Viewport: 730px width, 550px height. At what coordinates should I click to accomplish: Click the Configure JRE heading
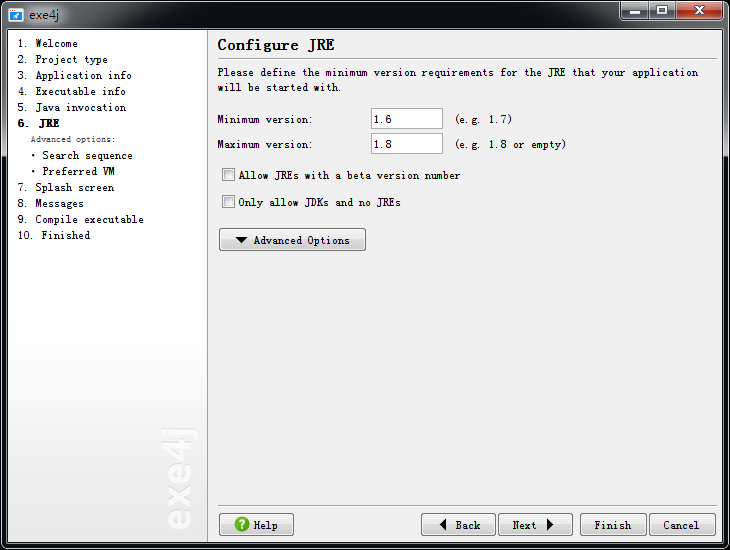[276, 45]
